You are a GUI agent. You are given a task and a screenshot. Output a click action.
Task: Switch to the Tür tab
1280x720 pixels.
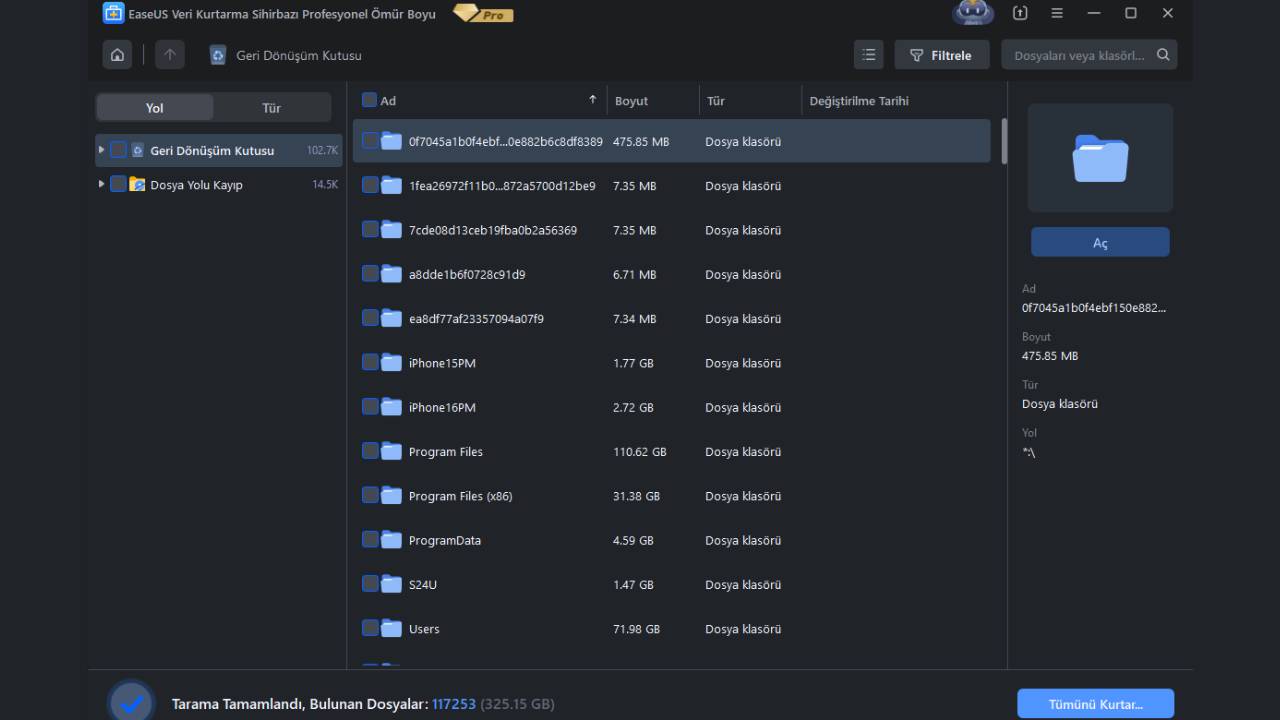pyautogui.click(x=271, y=108)
